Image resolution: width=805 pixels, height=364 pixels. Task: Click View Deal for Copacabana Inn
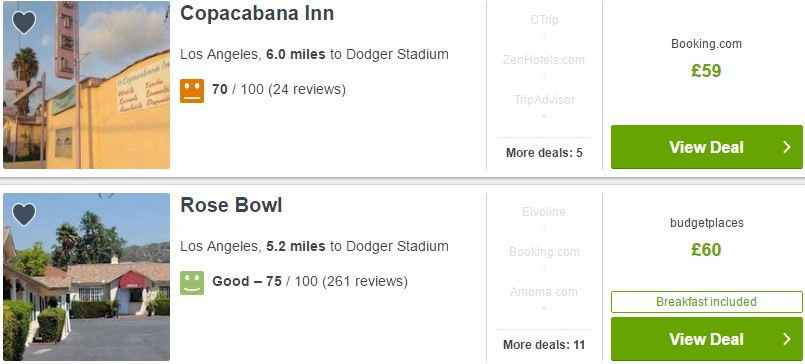tap(706, 147)
